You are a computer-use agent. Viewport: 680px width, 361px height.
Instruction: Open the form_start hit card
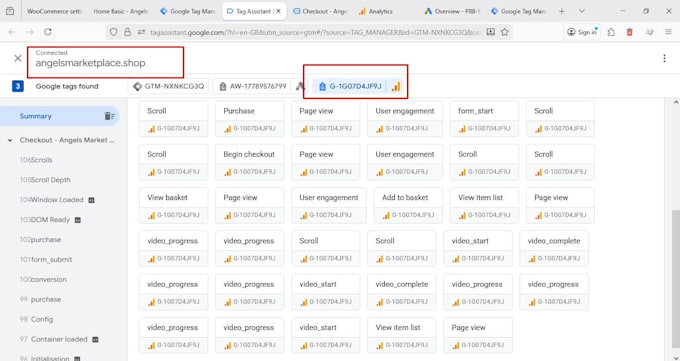pos(484,119)
